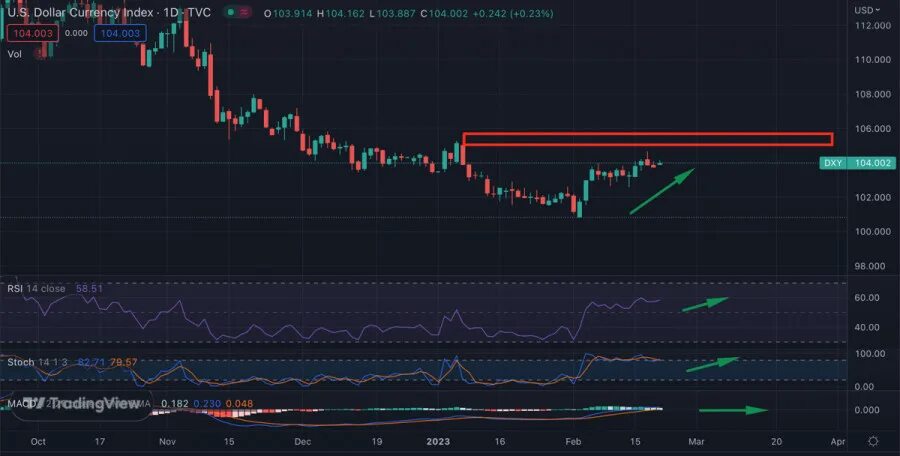This screenshot has width=900, height=456.
Task: Click the MACD value 0.230
Action: pyautogui.click(x=207, y=404)
